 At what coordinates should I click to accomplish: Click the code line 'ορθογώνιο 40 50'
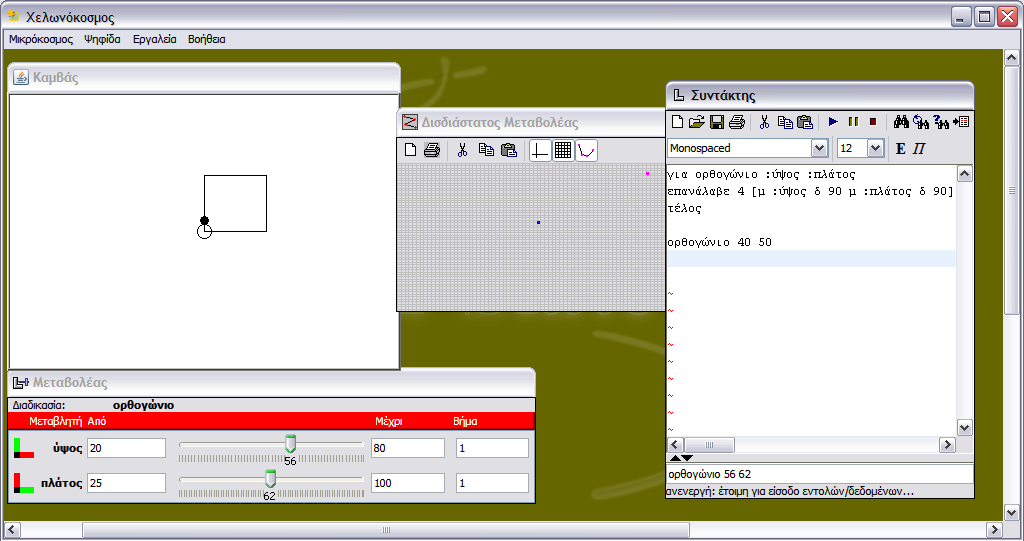[720, 242]
